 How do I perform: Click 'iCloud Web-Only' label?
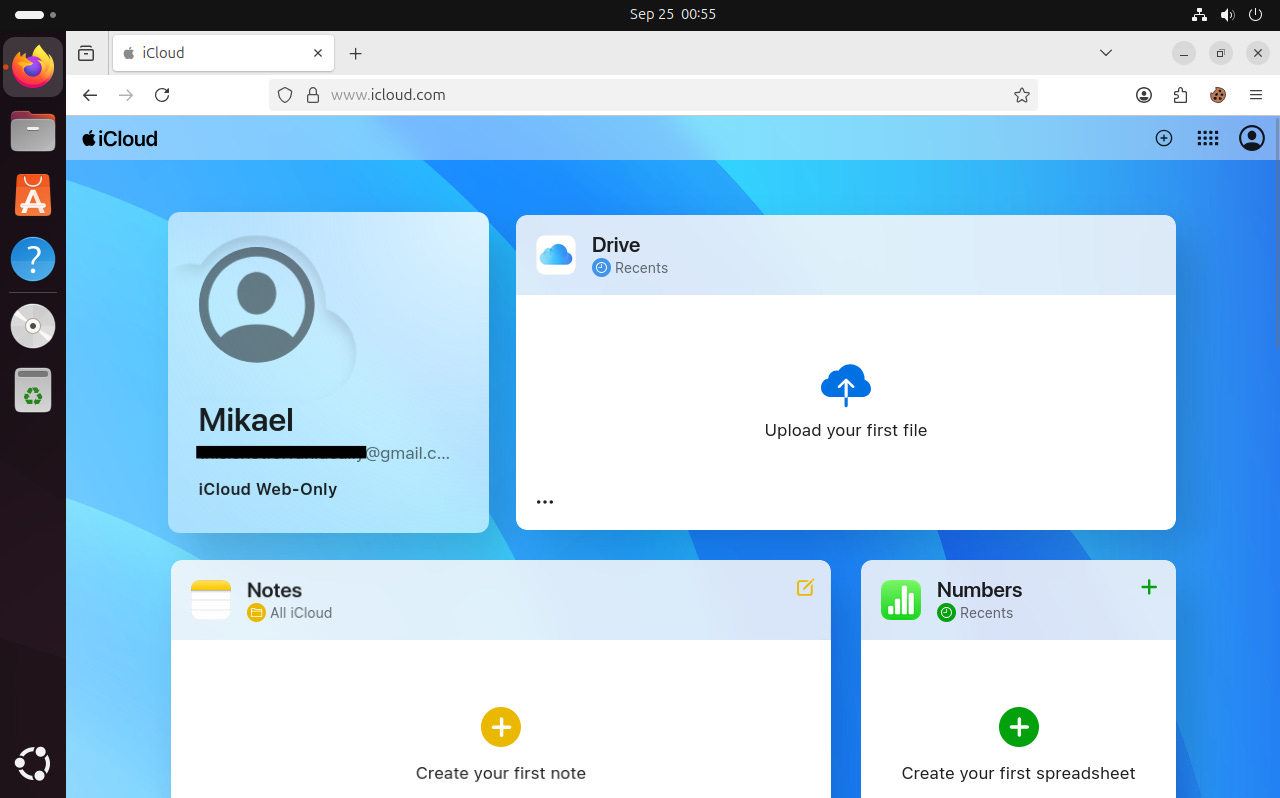[x=268, y=490]
